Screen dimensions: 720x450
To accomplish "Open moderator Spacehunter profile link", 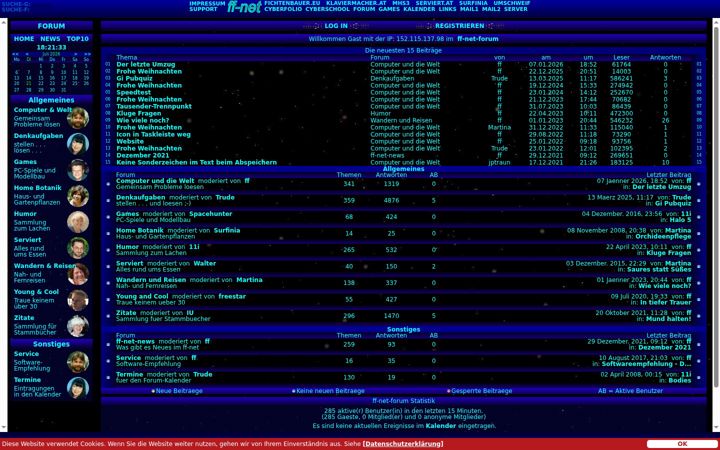I will [210, 214].
